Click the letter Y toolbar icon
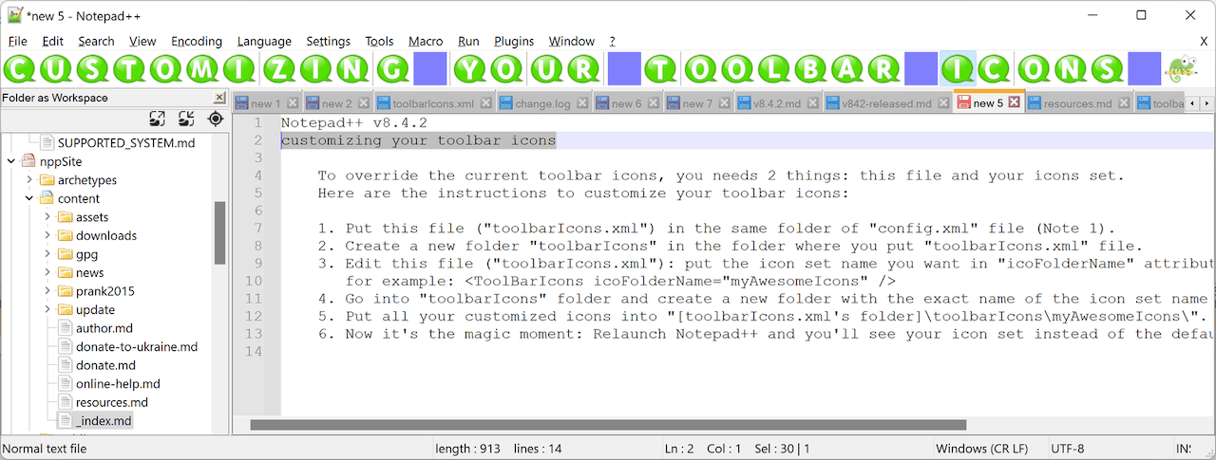 coord(470,69)
